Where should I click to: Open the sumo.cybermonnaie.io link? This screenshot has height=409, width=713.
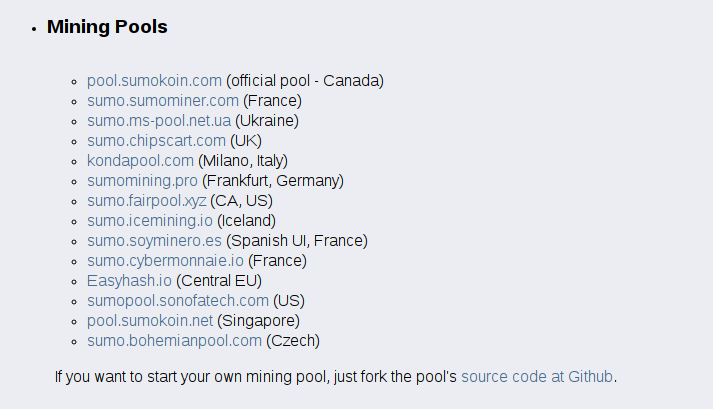coord(165,261)
